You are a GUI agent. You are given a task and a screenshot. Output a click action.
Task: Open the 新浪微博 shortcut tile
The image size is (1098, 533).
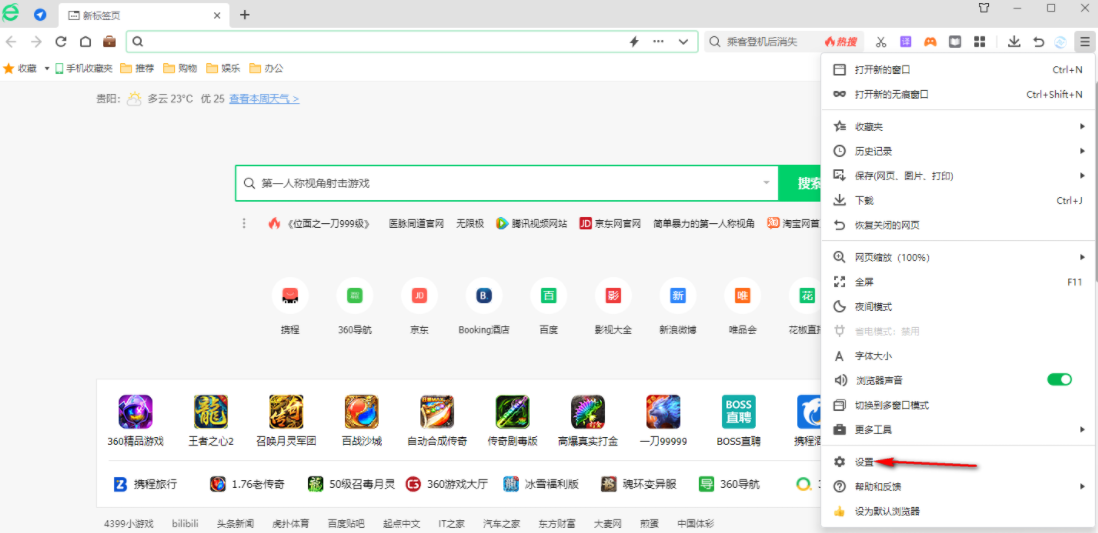click(x=678, y=296)
